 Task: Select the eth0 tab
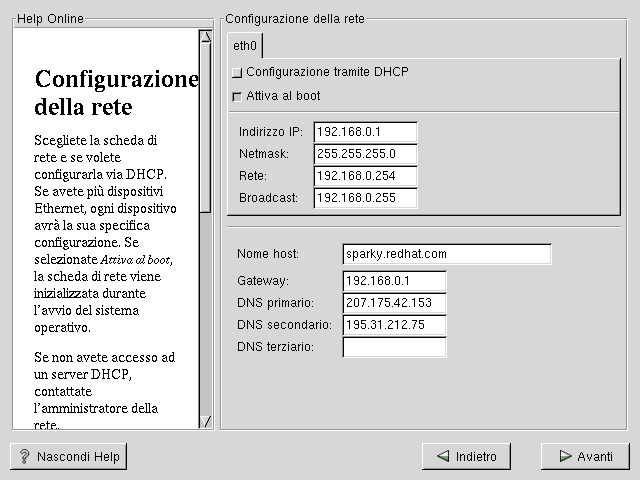tap(245, 46)
